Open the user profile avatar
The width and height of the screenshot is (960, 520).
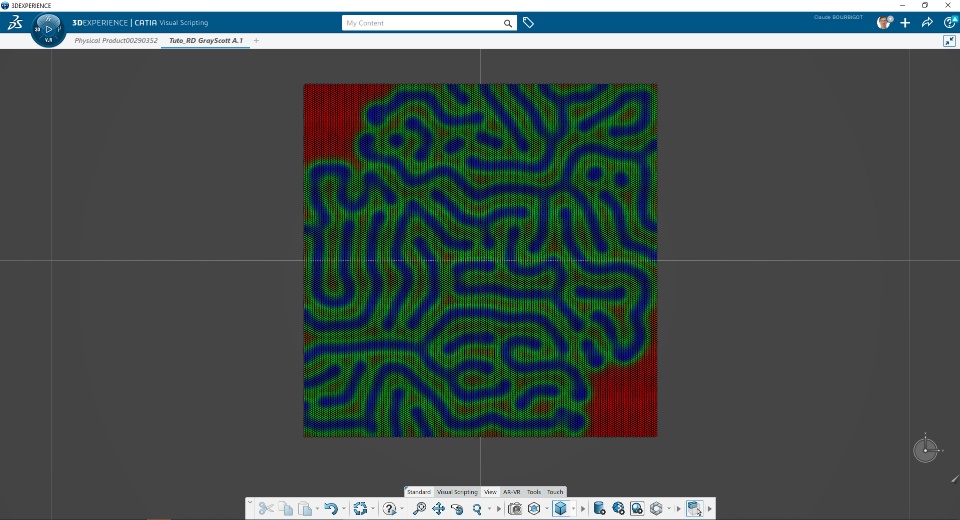pyautogui.click(x=883, y=23)
